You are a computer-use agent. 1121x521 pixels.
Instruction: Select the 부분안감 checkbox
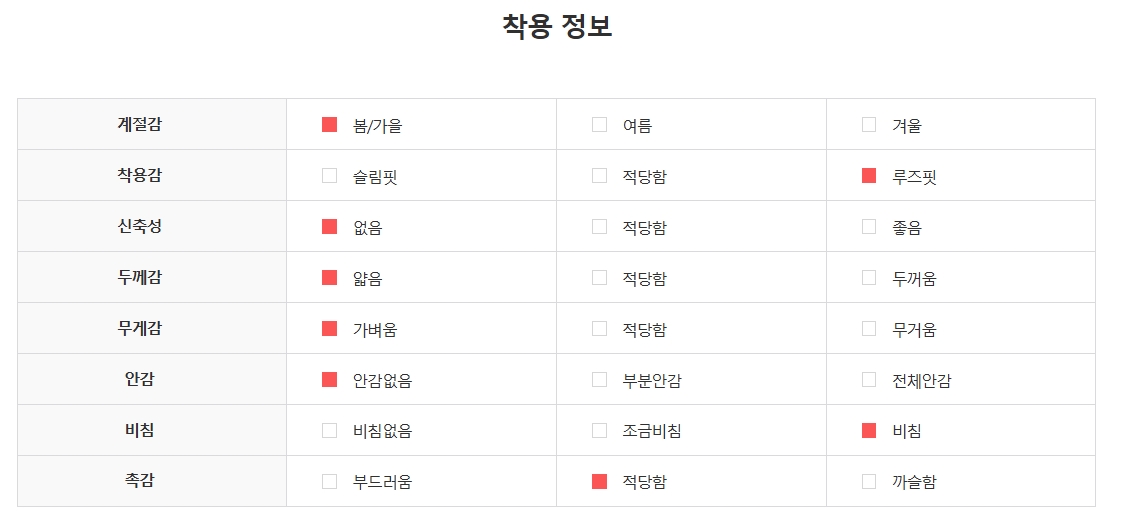(600, 379)
